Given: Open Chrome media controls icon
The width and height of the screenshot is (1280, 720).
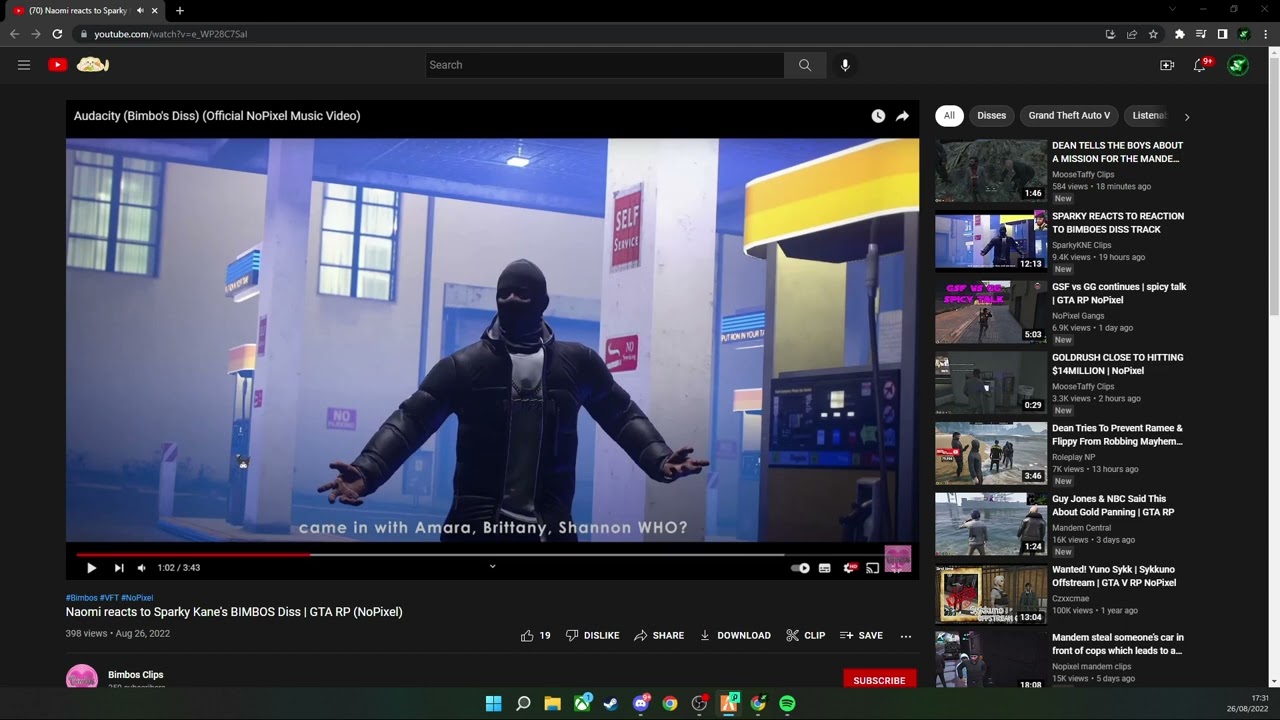Looking at the screenshot, I should coord(1201,34).
